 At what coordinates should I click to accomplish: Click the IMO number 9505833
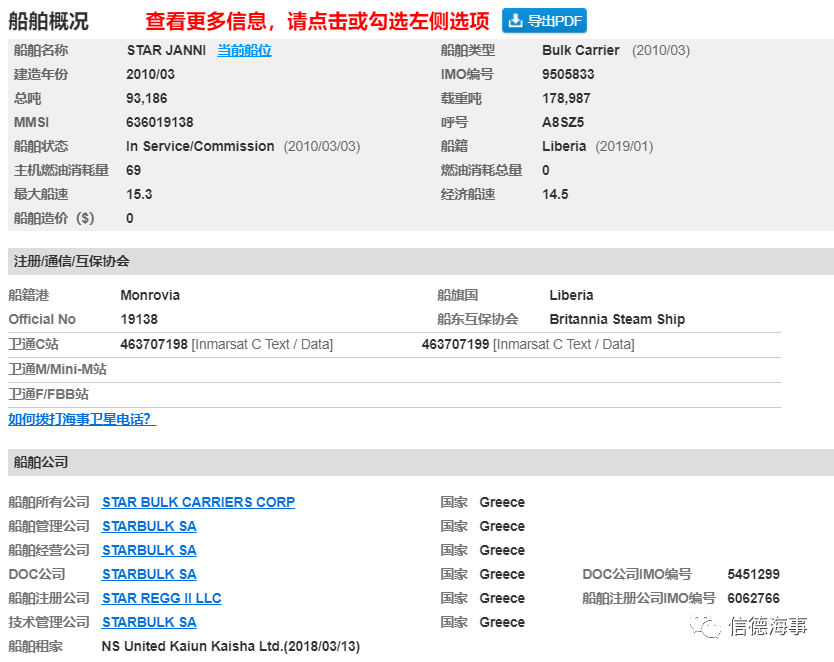click(568, 74)
